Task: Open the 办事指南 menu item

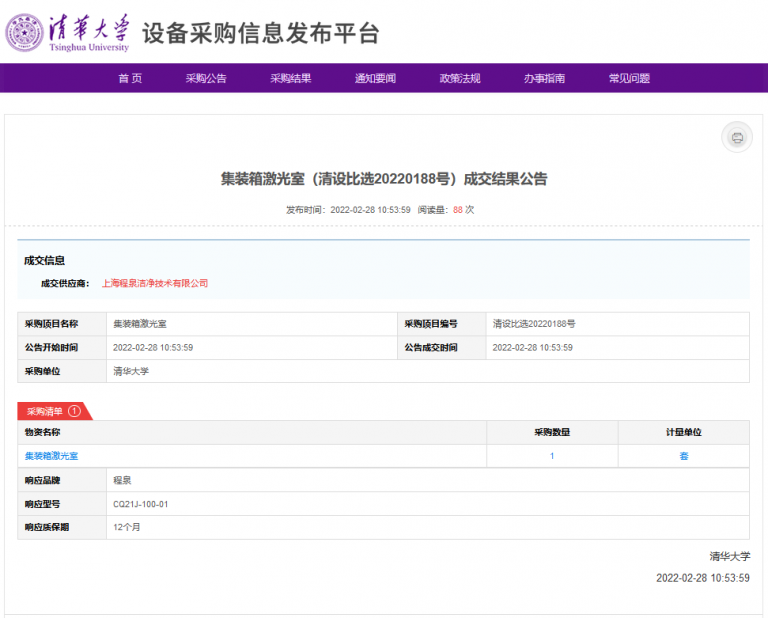Action: (x=545, y=78)
